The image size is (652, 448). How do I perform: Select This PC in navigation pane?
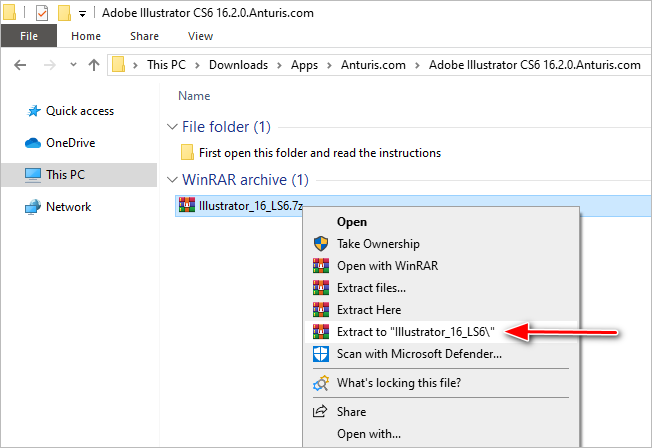tap(65, 175)
